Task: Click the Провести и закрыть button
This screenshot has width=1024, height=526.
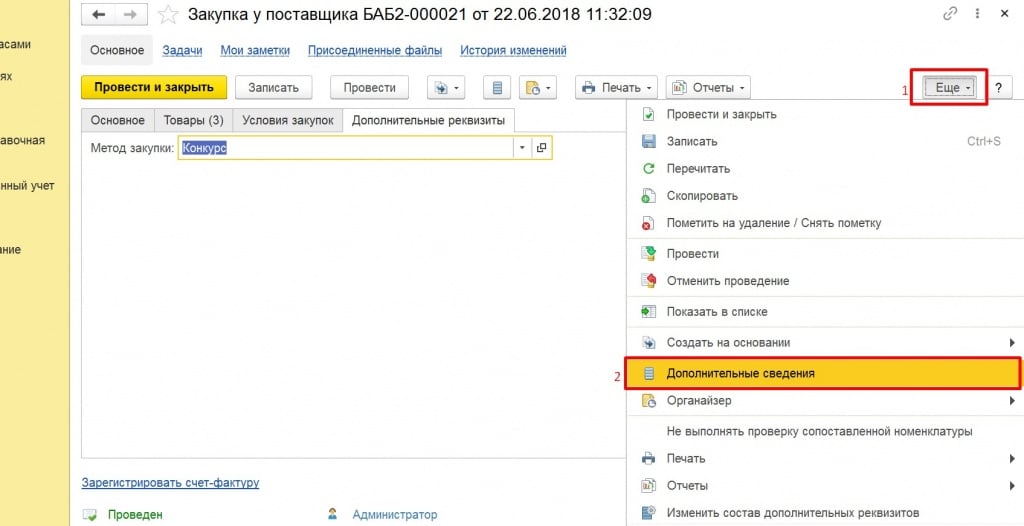Action: click(154, 88)
